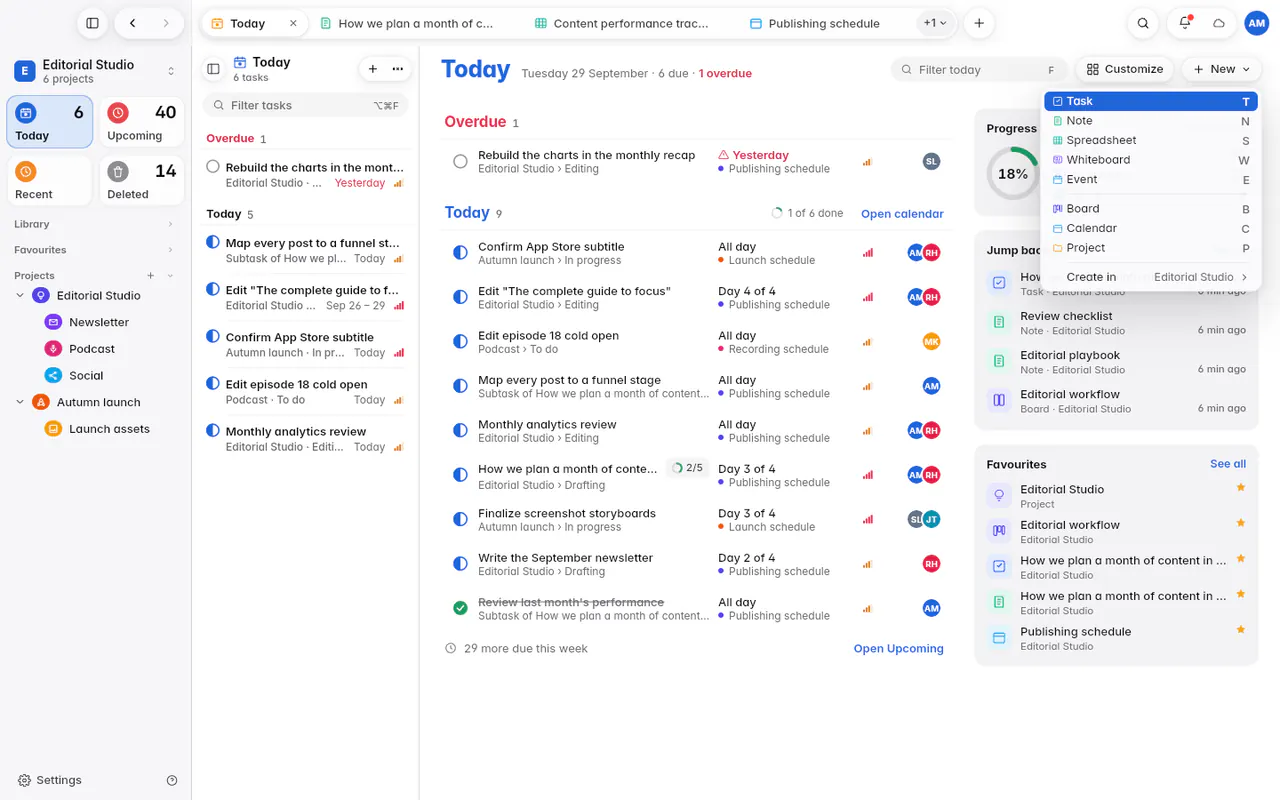Toggle status of Monthly analytics review in main view

click(x=460, y=430)
